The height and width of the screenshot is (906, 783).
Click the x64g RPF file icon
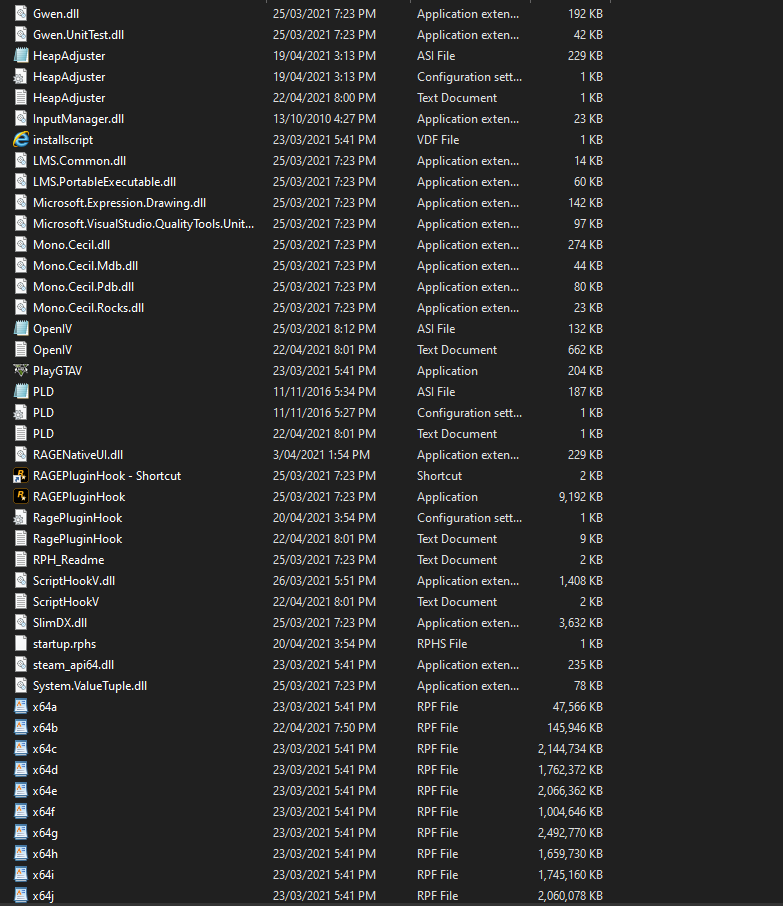[21, 833]
